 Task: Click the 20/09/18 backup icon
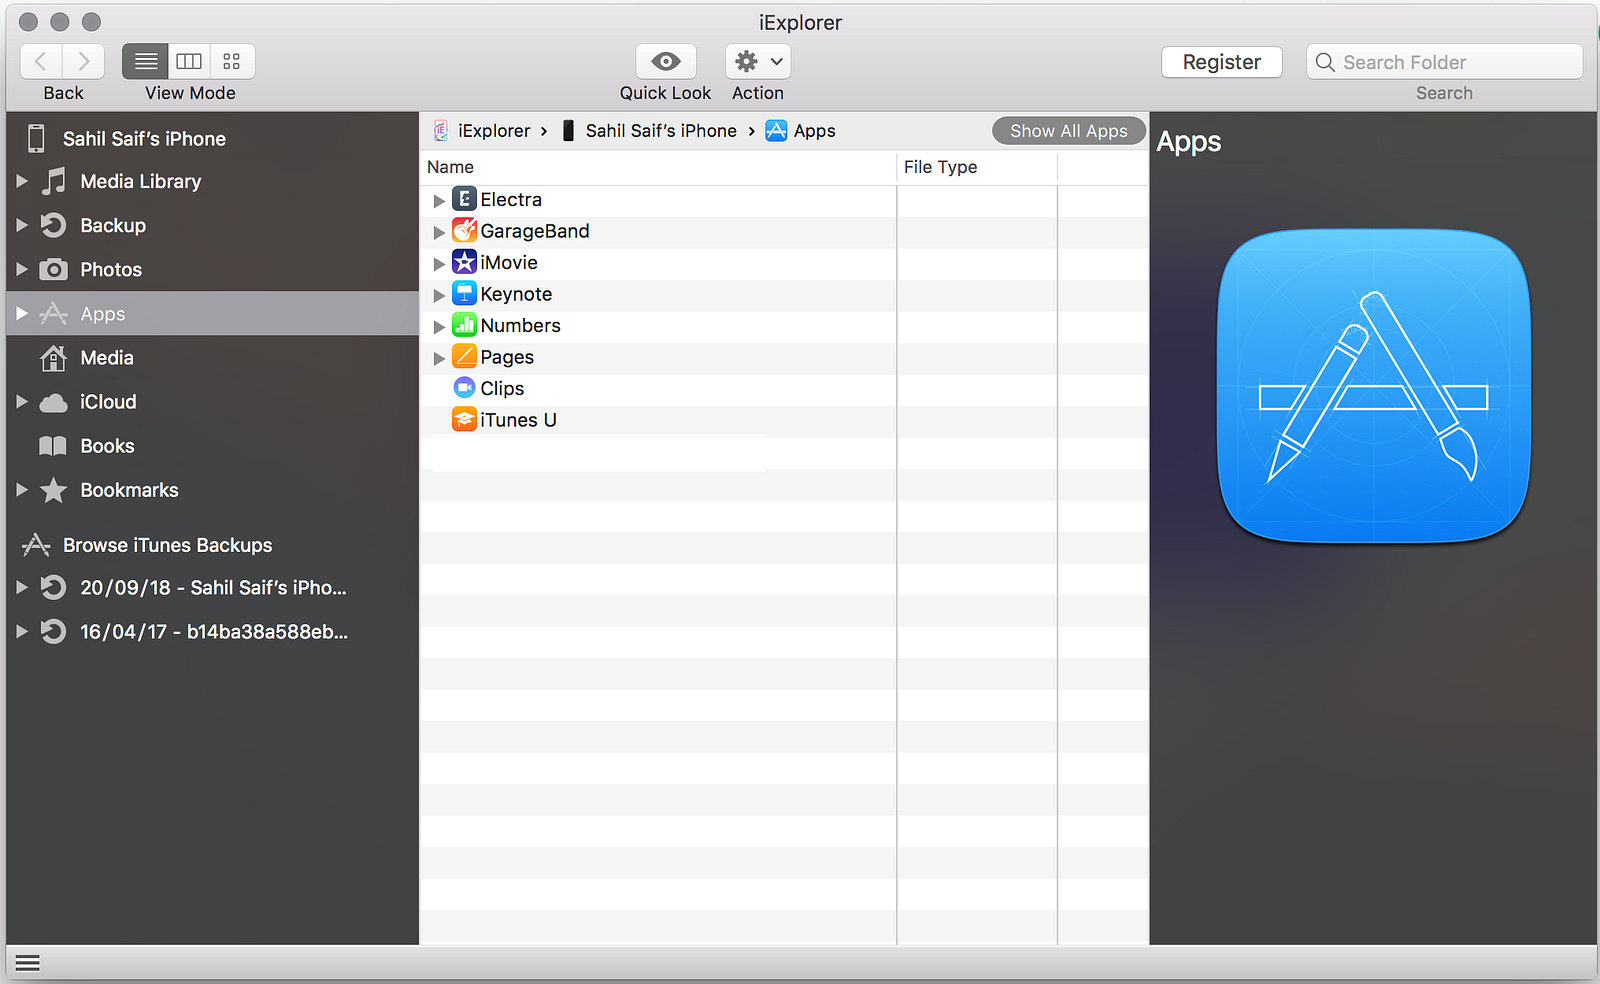[54, 587]
